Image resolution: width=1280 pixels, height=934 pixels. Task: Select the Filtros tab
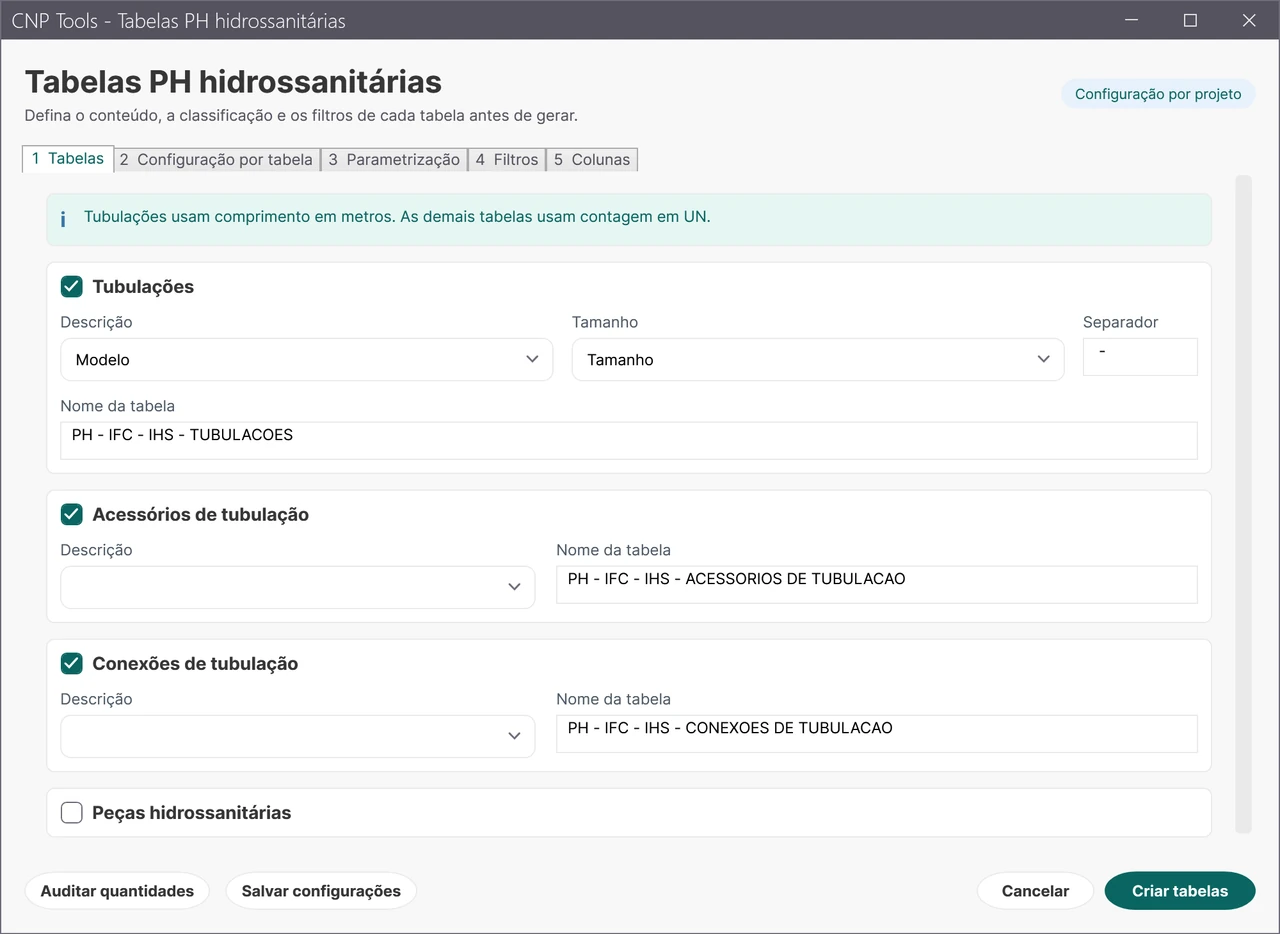pos(507,159)
